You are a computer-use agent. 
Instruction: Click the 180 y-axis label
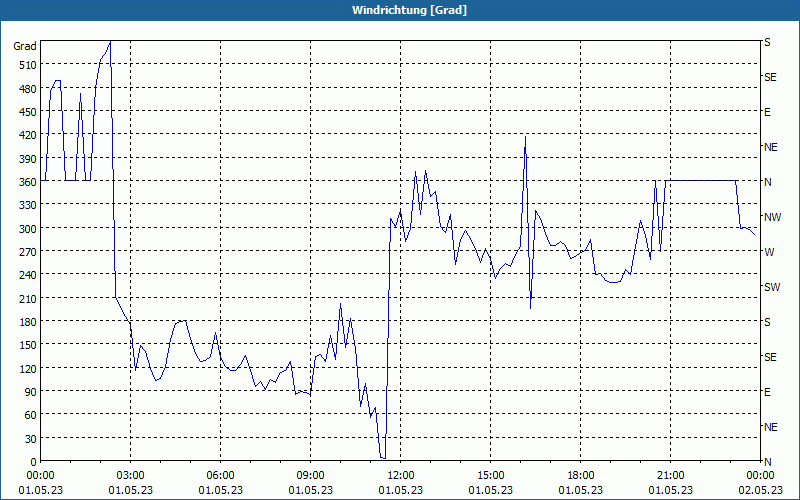click(x=28, y=321)
